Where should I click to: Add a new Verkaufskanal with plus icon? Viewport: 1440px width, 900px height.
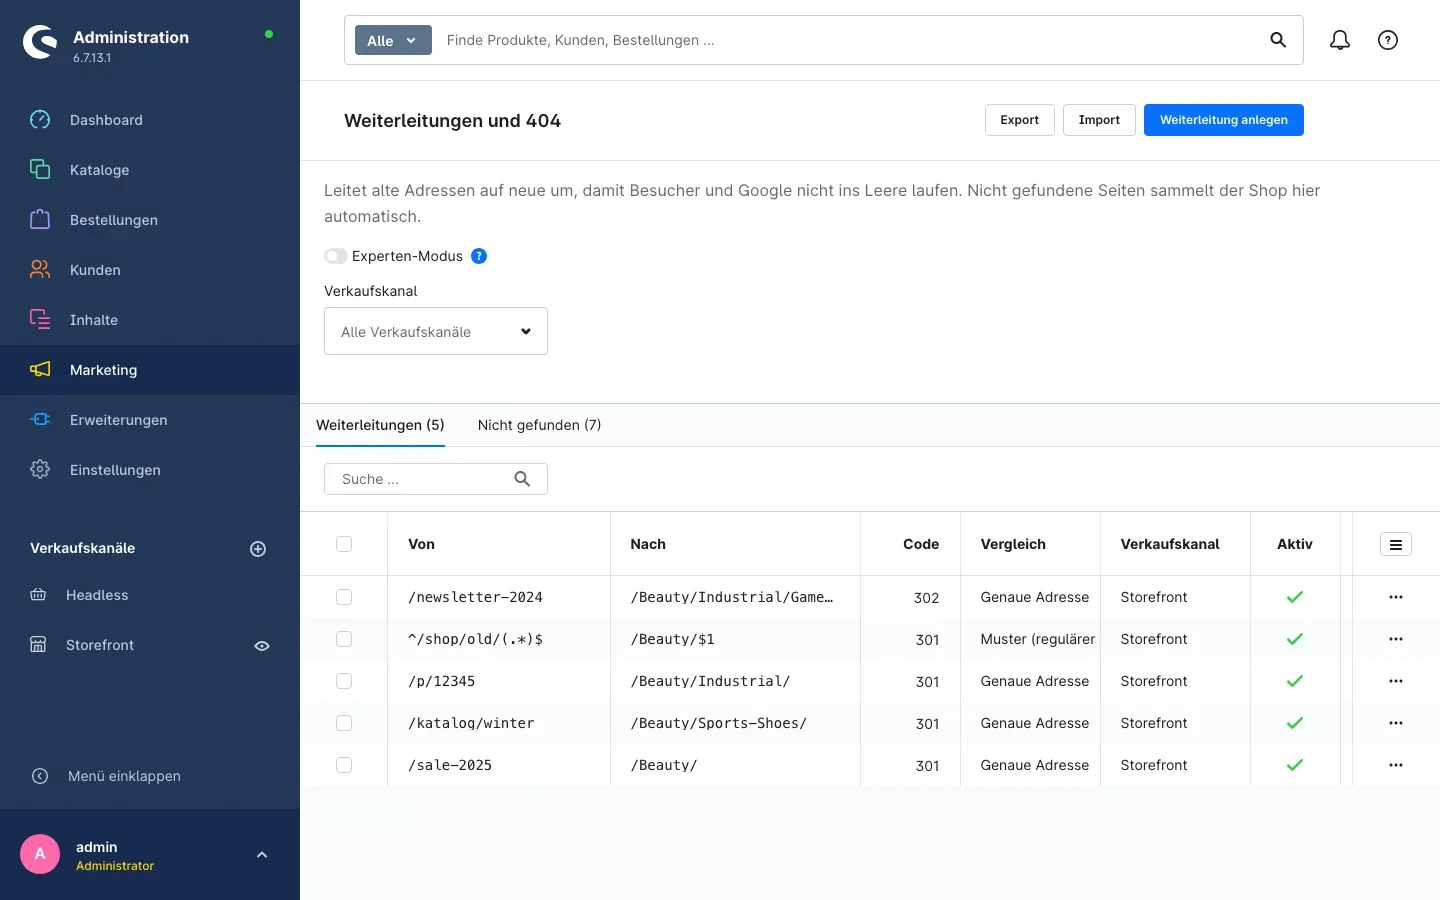[258, 549]
